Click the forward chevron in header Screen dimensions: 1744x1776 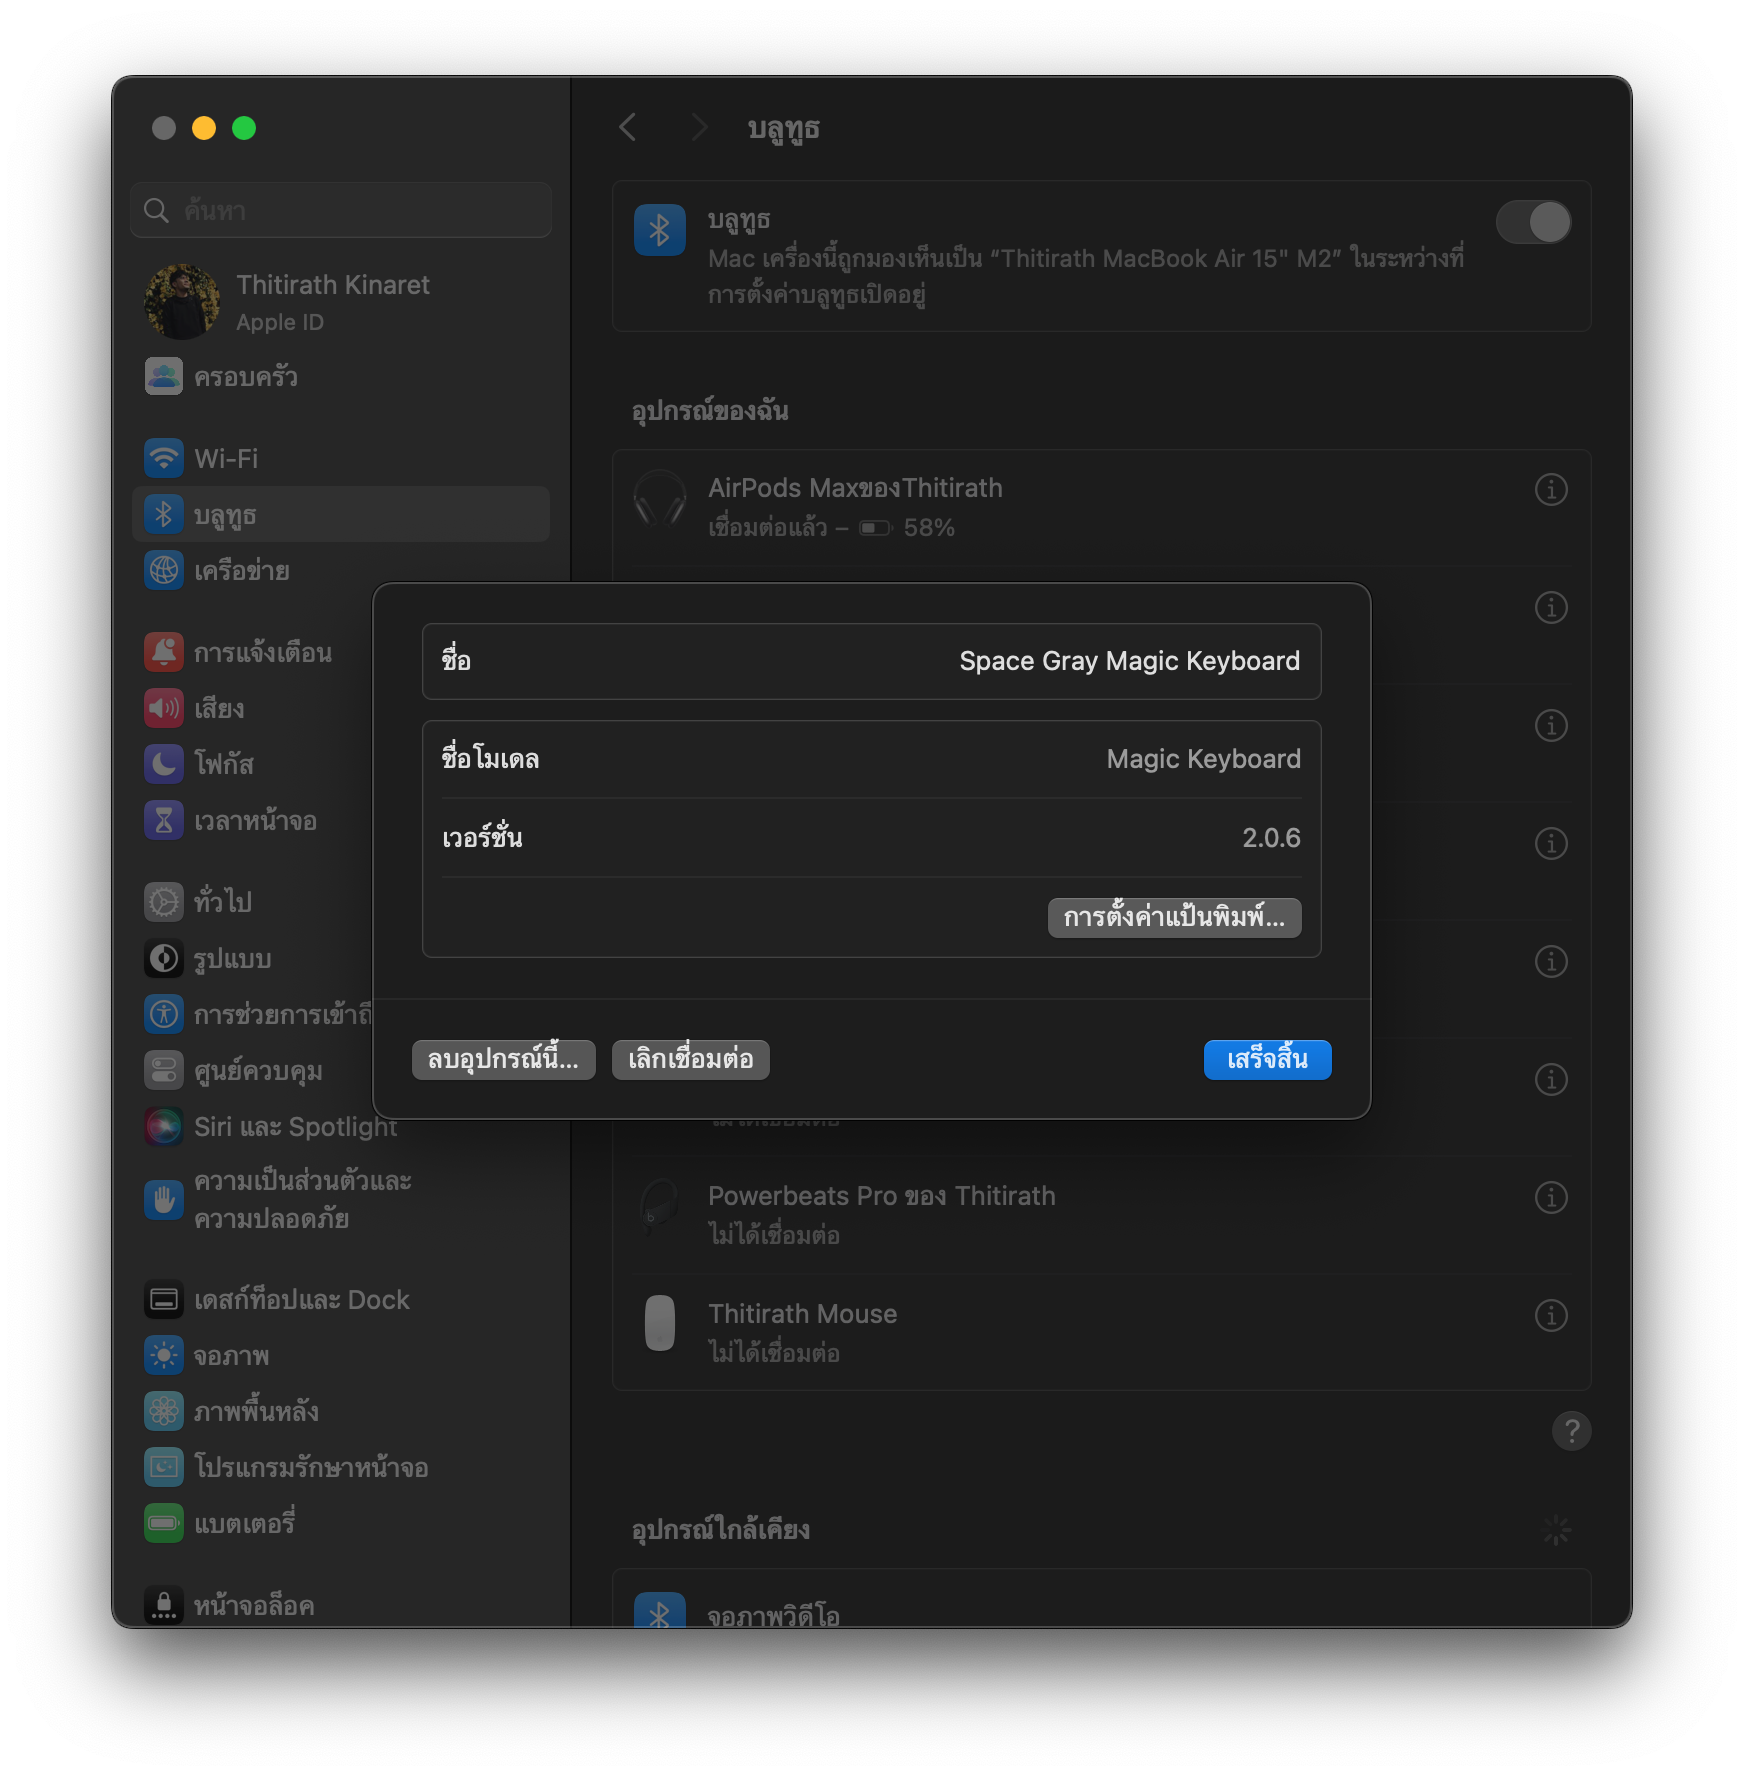coord(699,128)
